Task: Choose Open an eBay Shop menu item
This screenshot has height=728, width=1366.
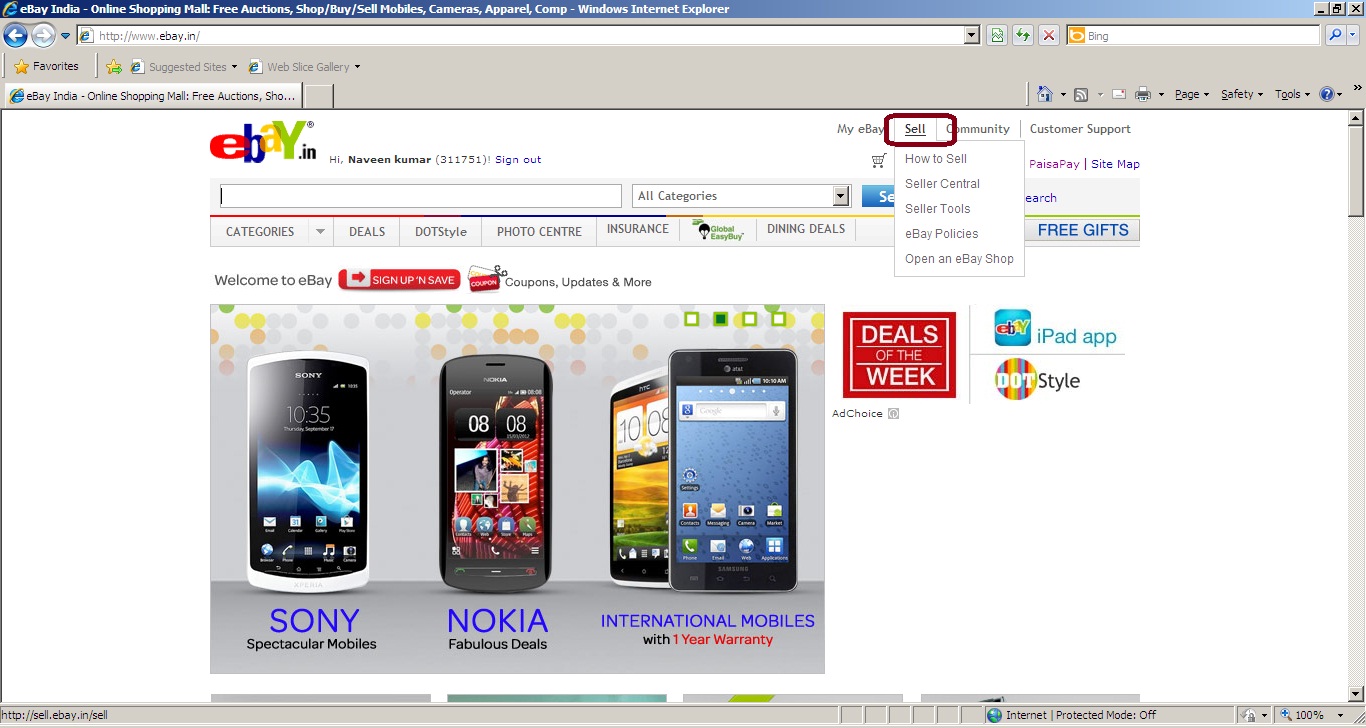Action: click(x=959, y=259)
